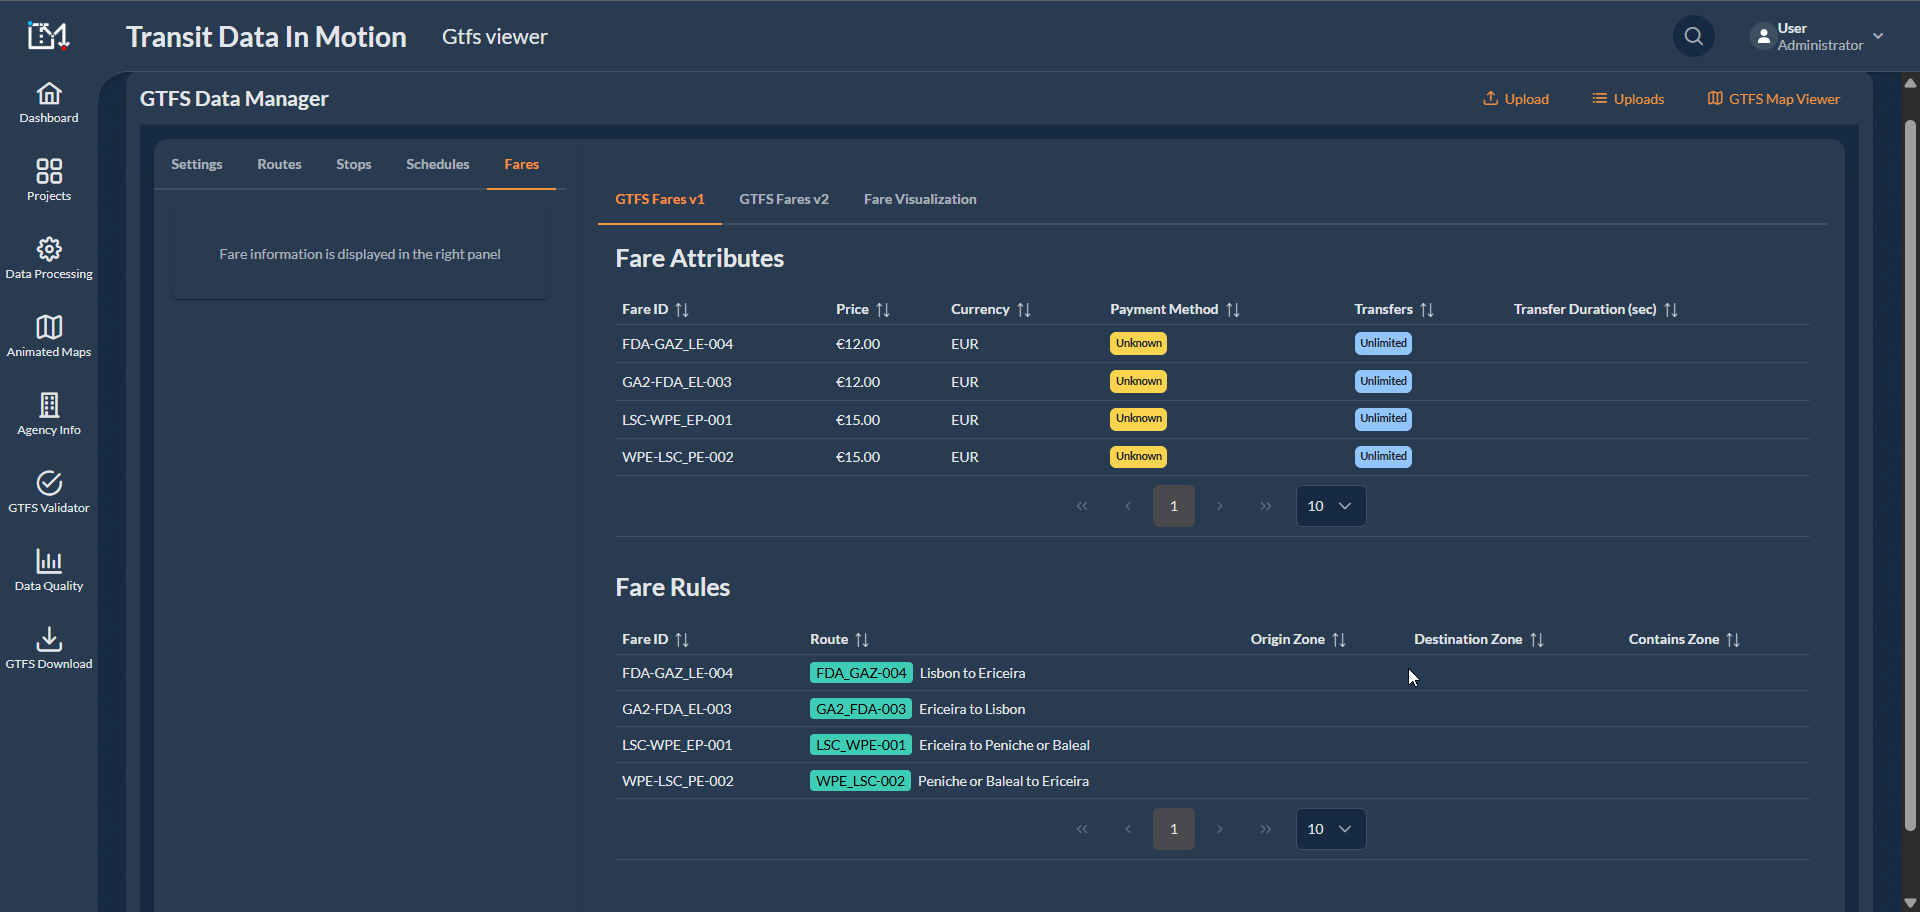The image size is (1920, 912).
Task: Click the search magnifier icon
Action: (x=1693, y=37)
